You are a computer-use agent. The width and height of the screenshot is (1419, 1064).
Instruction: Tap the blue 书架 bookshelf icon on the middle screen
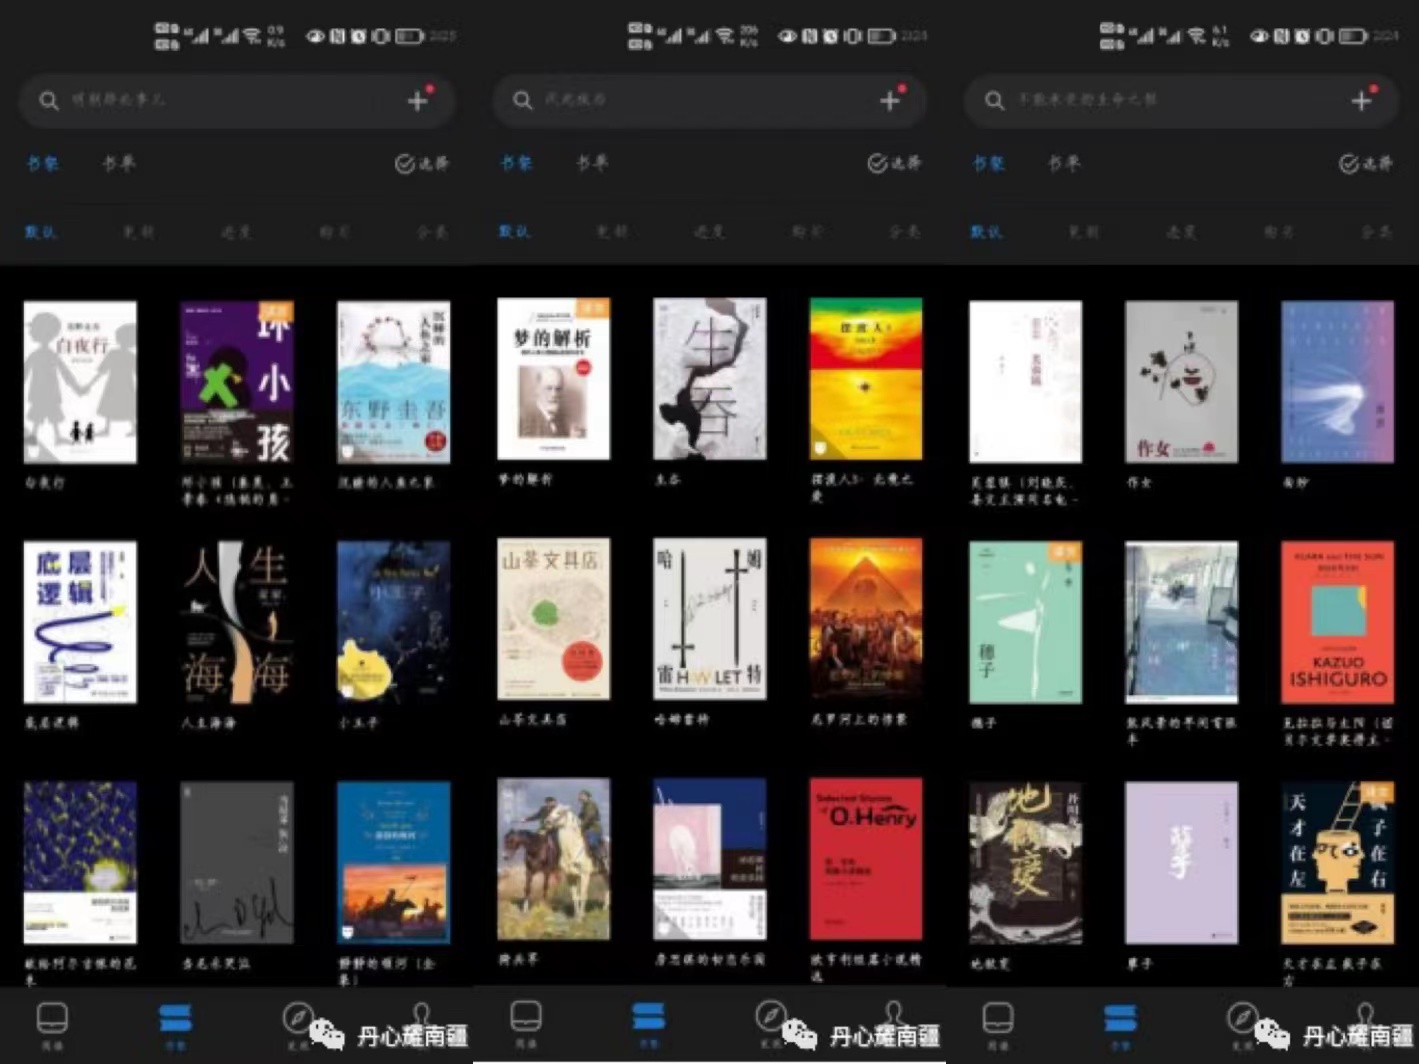coord(648,1020)
